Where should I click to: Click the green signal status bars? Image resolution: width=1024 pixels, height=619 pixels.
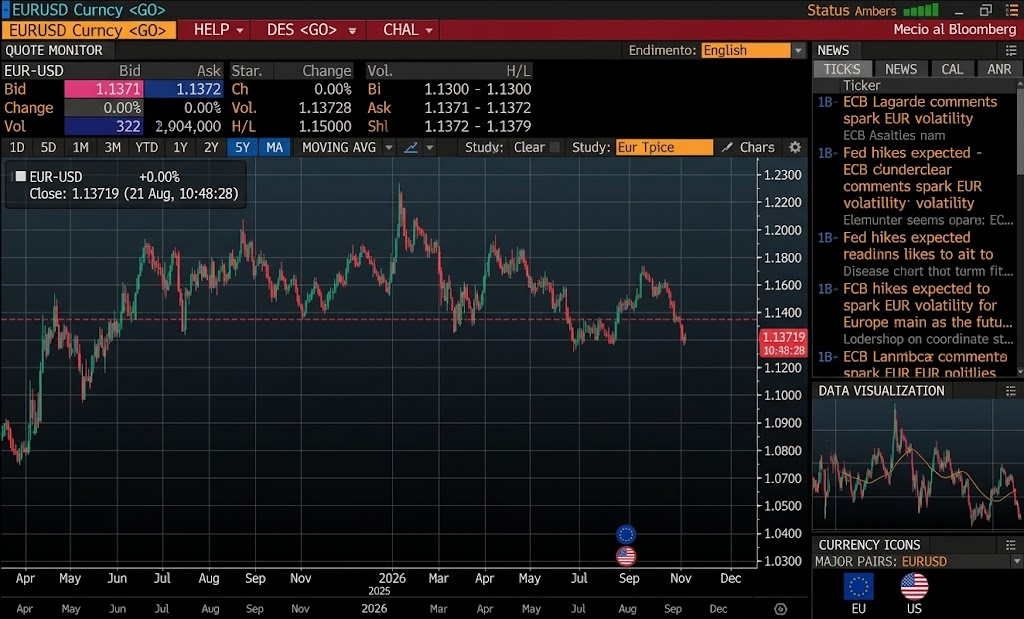coord(921,10)
